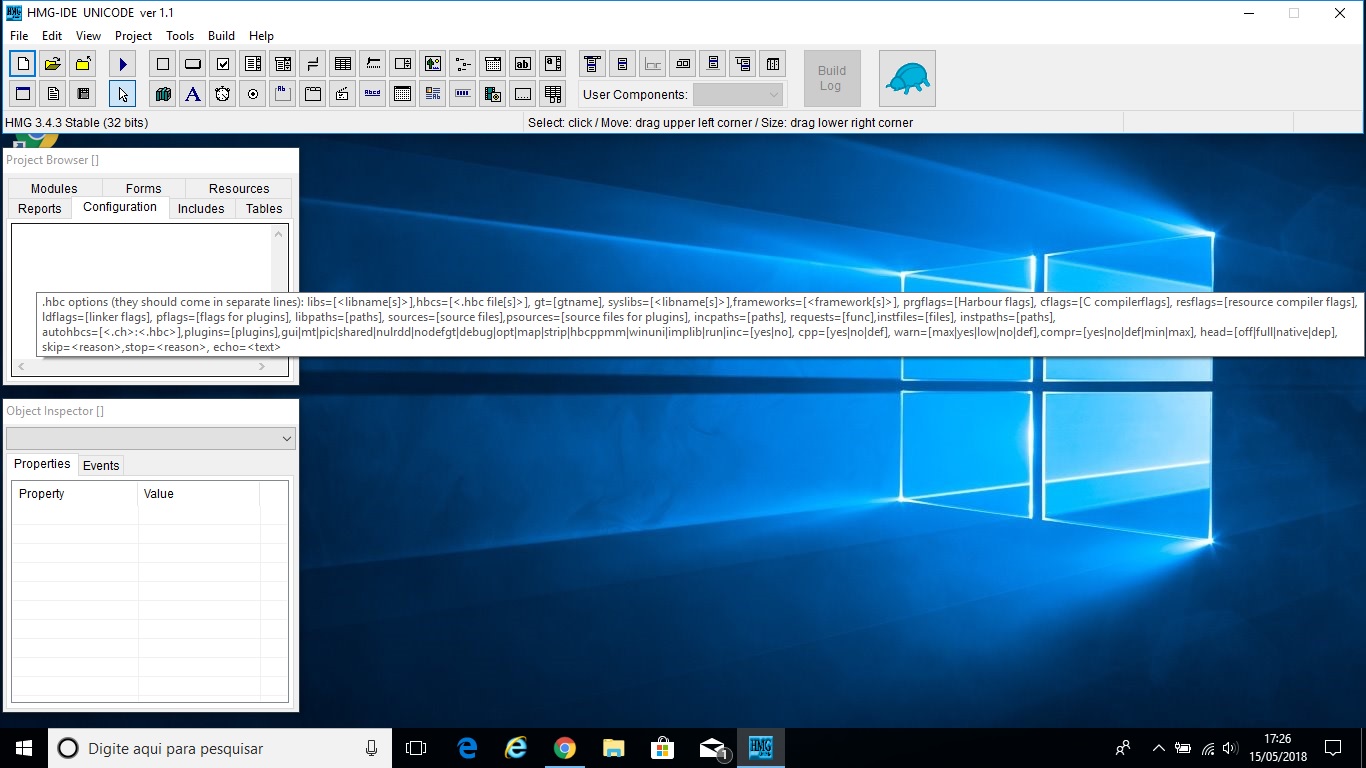Select the multimedia Player control tool

pos(493,94)
